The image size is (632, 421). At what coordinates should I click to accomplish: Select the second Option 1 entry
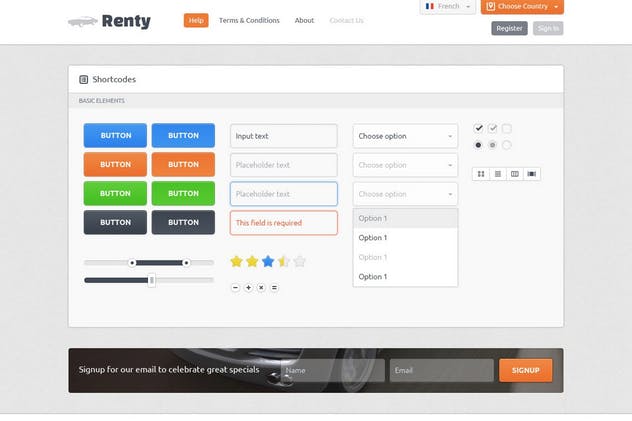point(405,238)
